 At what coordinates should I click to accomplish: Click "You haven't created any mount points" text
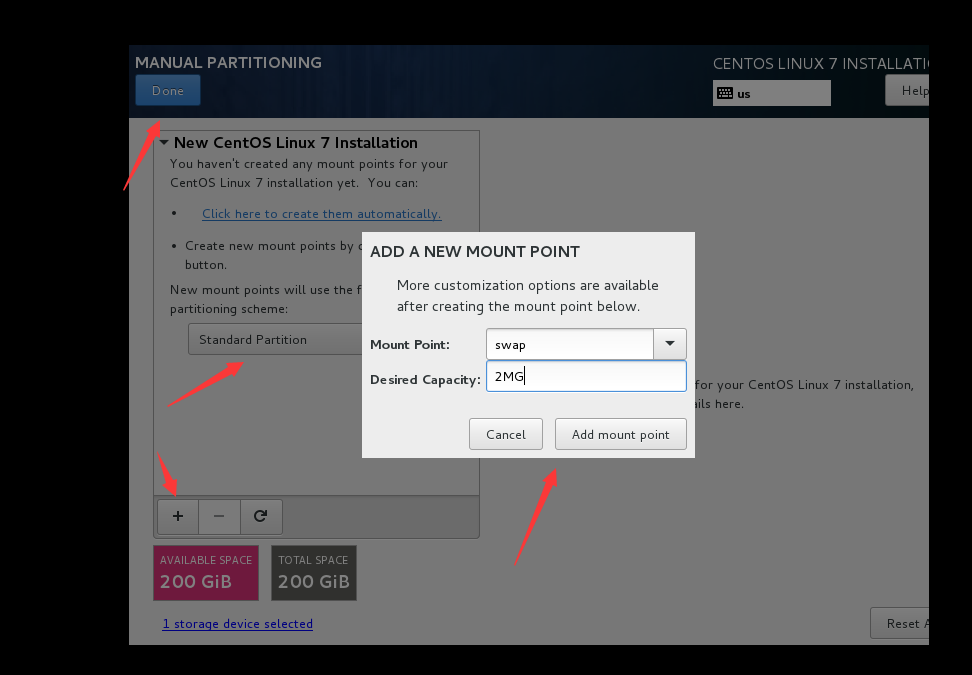[x=309, y=164]
